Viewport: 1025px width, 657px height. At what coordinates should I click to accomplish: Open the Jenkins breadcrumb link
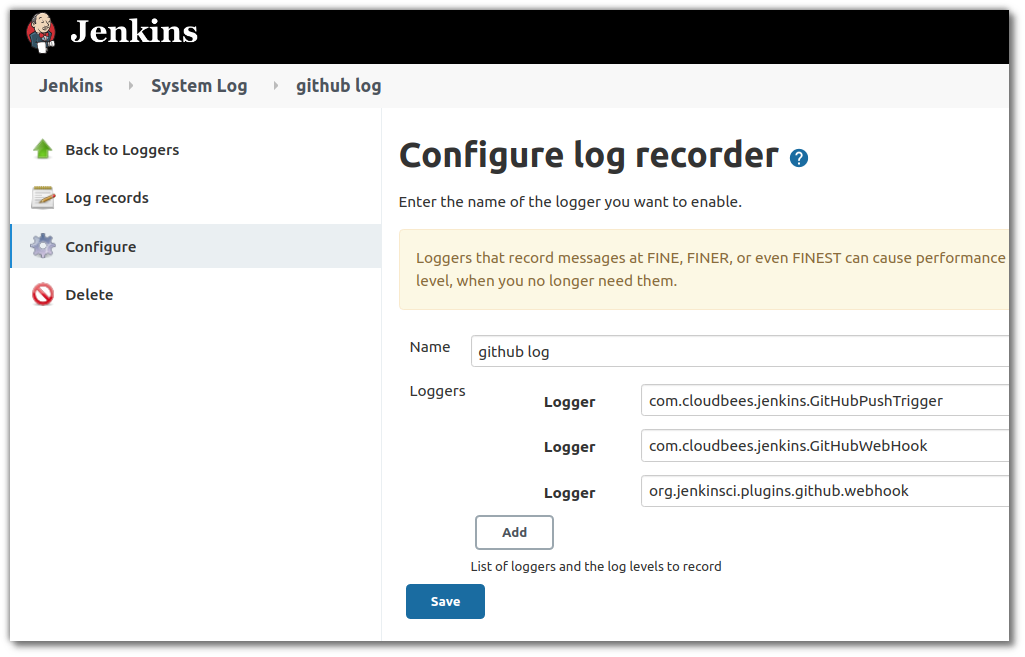(71, 86)
